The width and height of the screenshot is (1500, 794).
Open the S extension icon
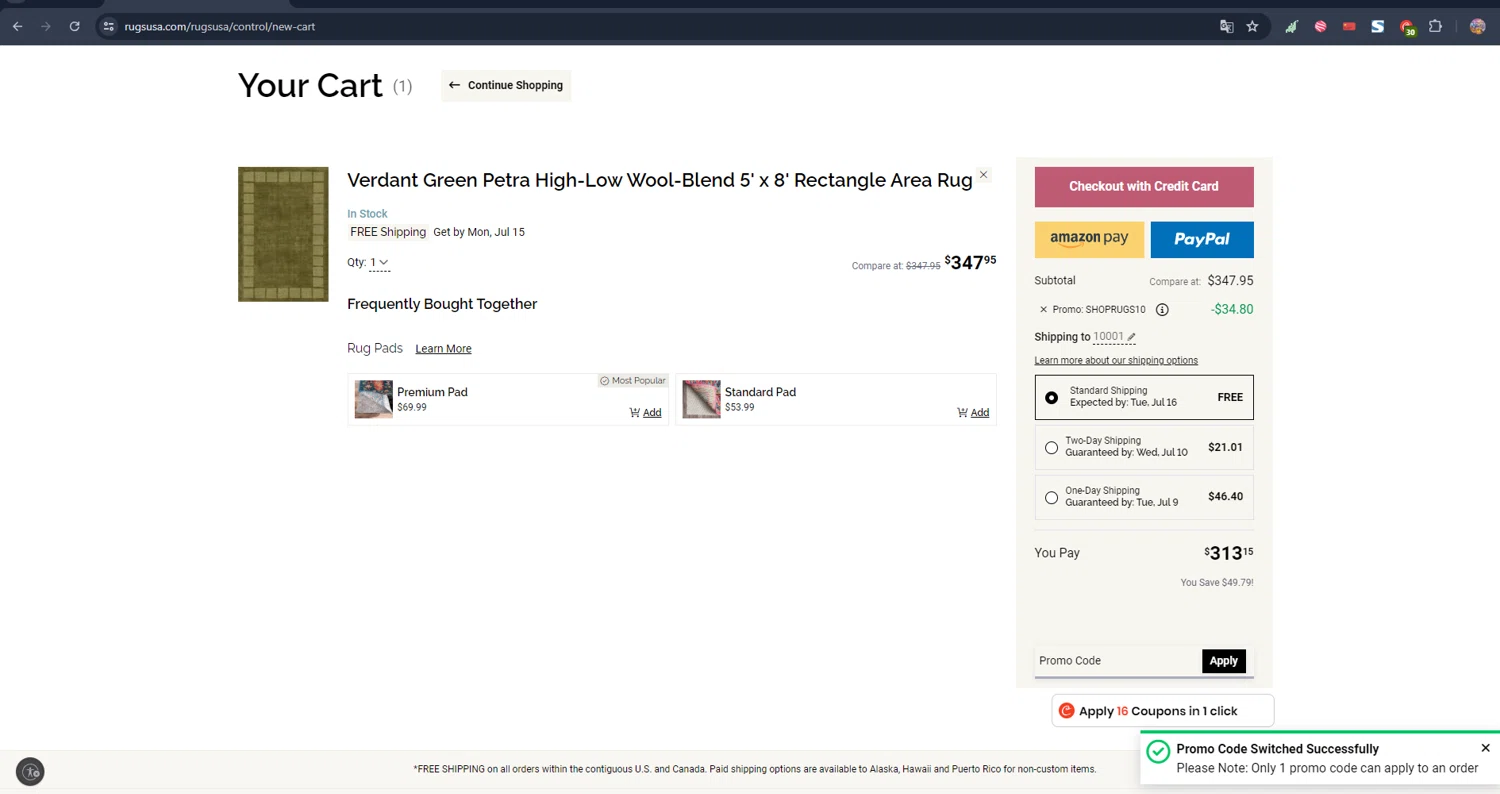pos(1377,27)
